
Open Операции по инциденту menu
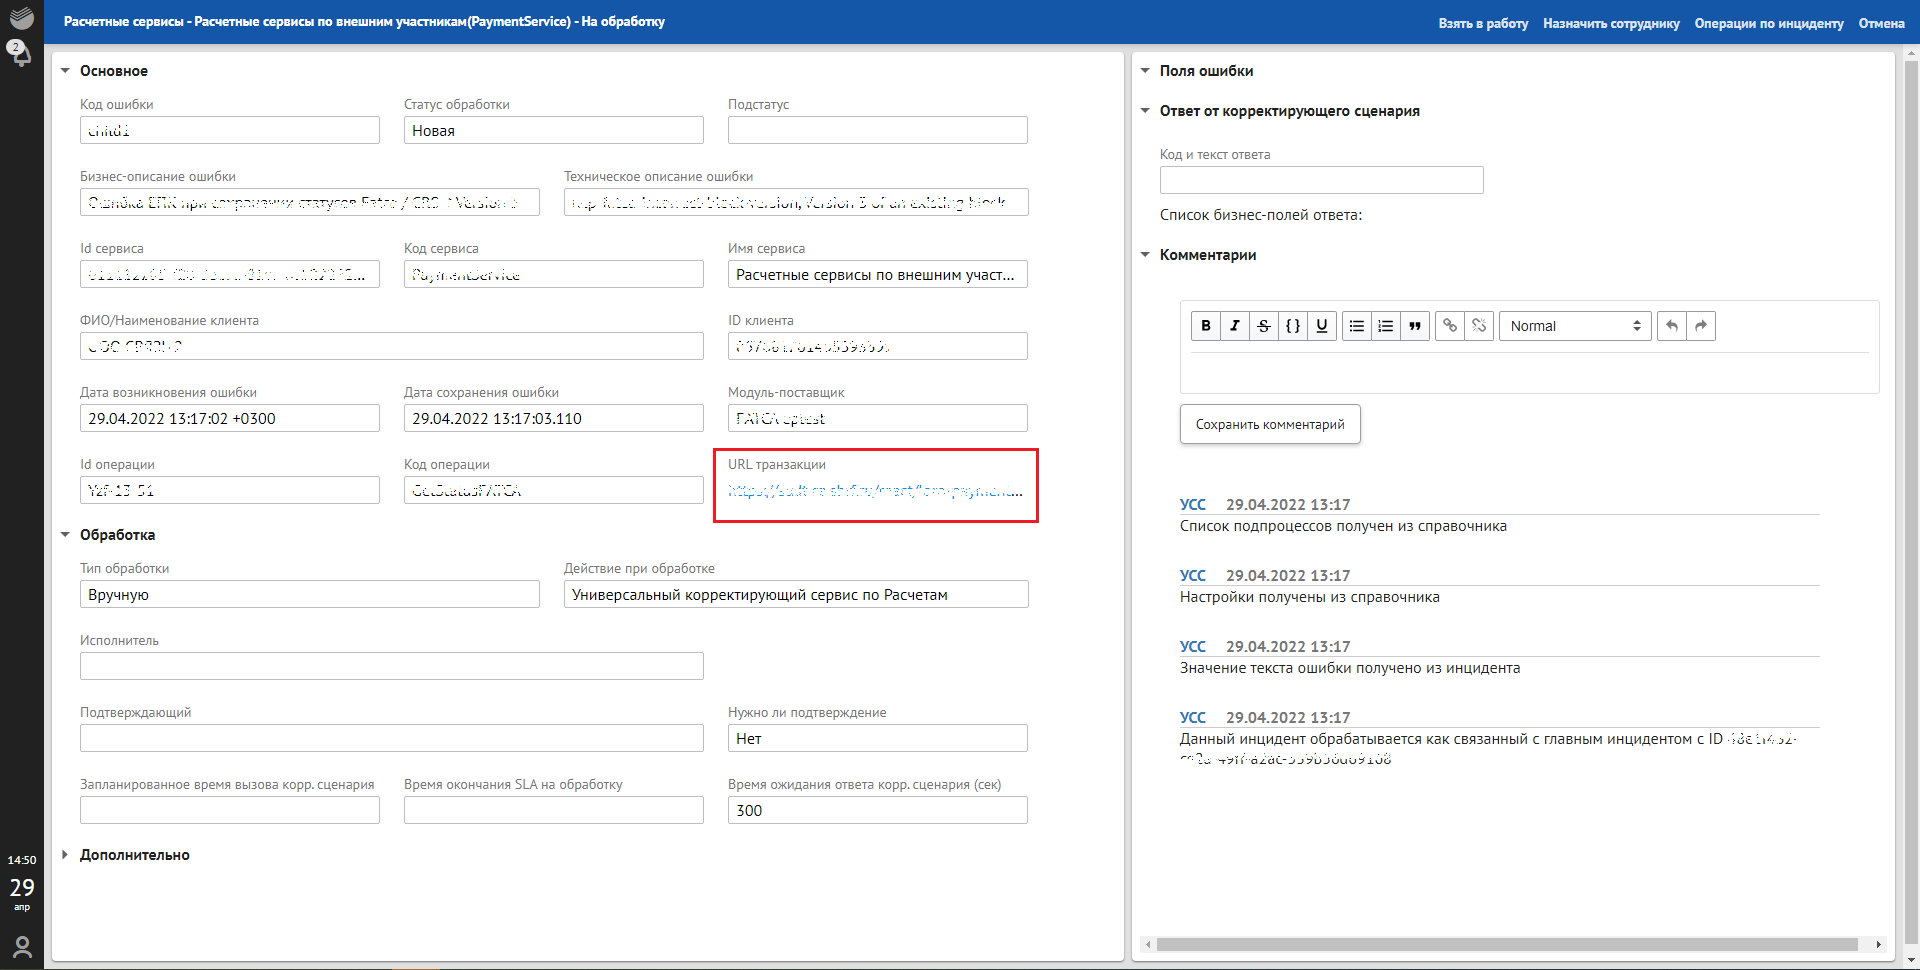1768,23
